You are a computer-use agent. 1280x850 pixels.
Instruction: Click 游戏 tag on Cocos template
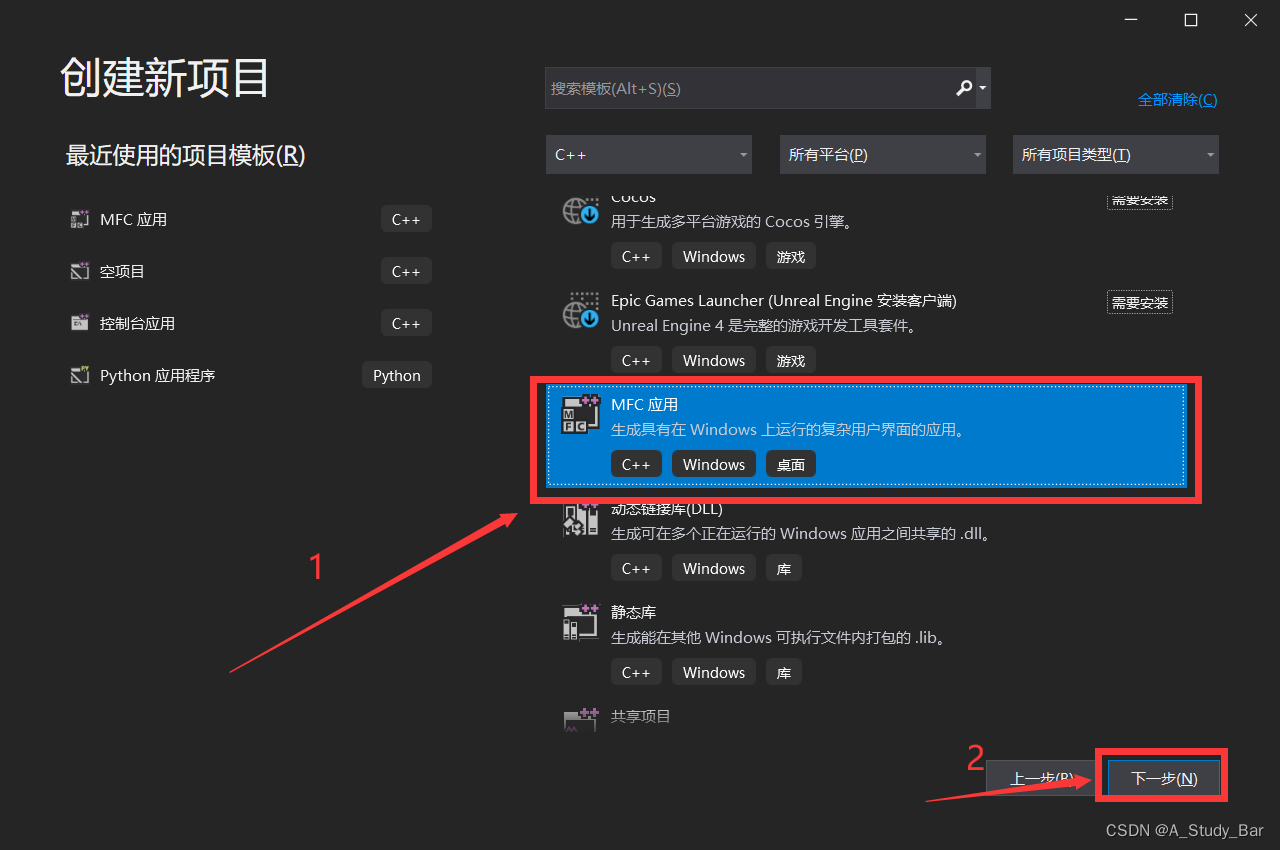791,256
